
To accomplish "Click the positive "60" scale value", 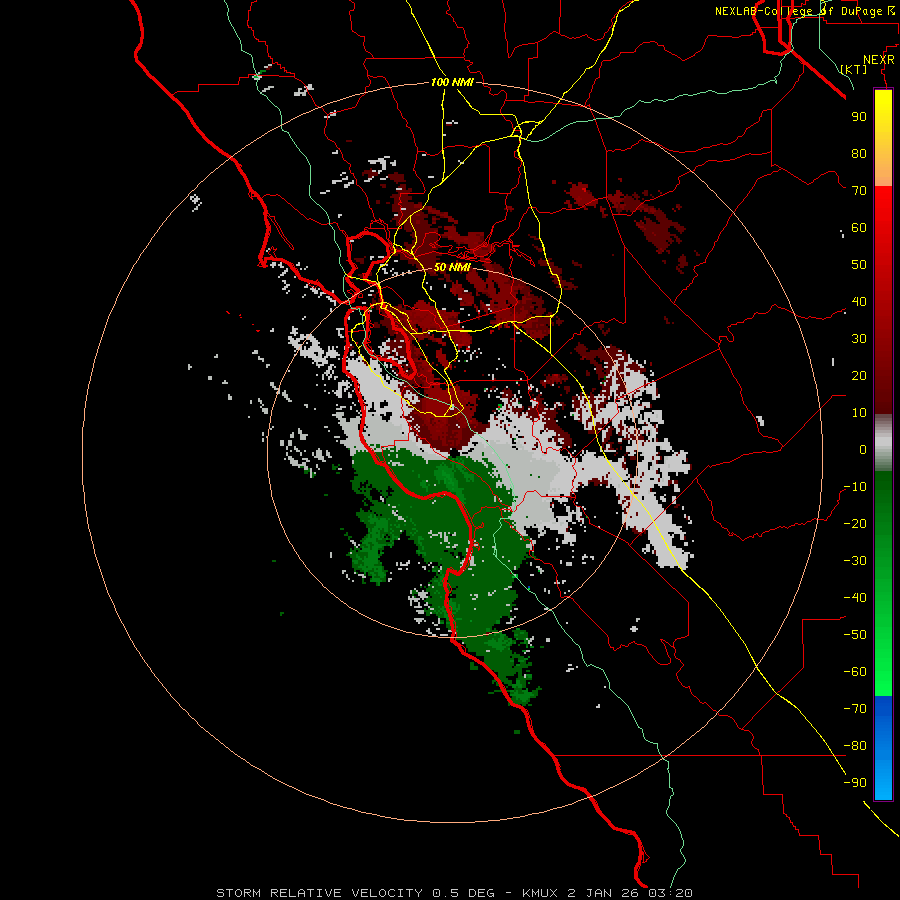I will (859, 228).
